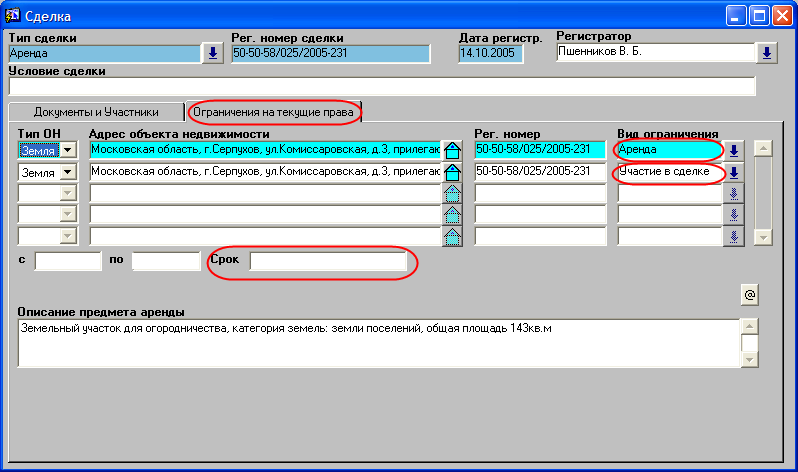Click third row empty Рег. номер cell
The width and height of the screenshot is (798, 472).
click(x=540, y=193)
